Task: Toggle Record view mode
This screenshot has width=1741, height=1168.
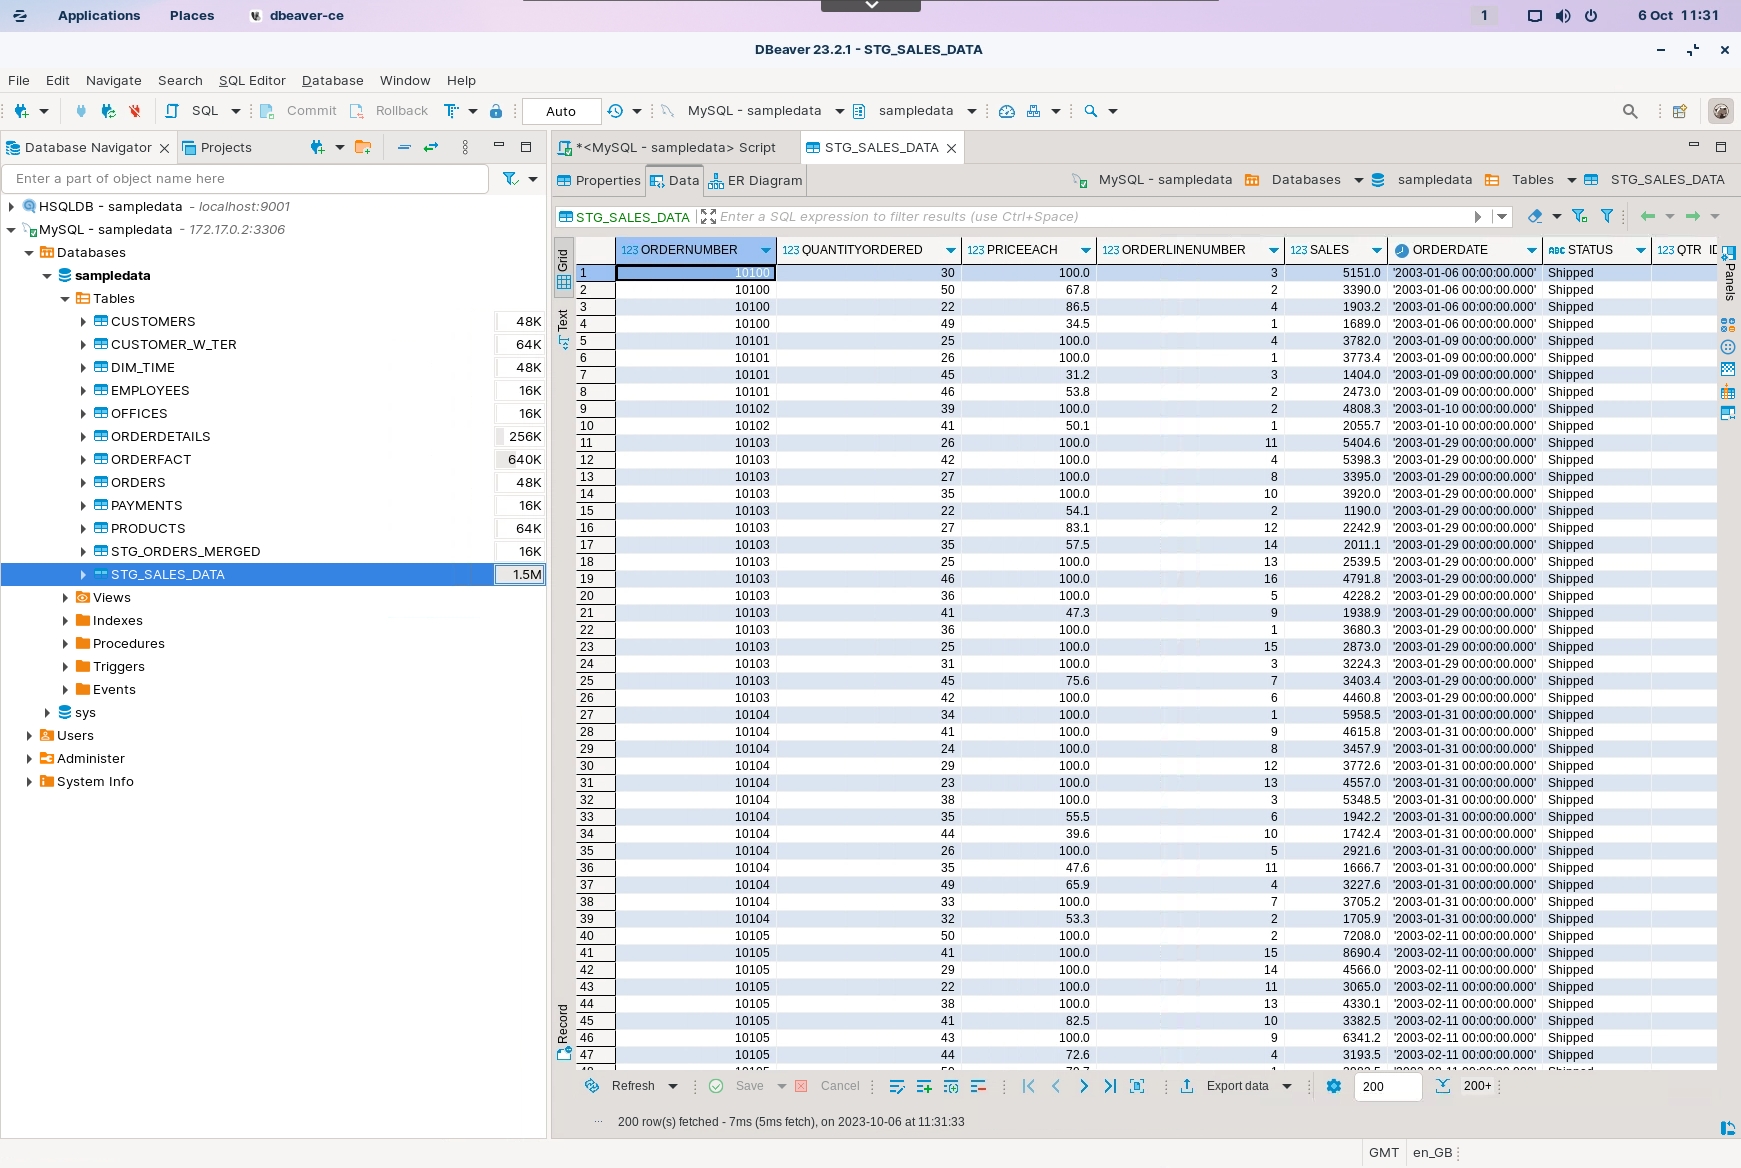Action: coord(563,1031)
